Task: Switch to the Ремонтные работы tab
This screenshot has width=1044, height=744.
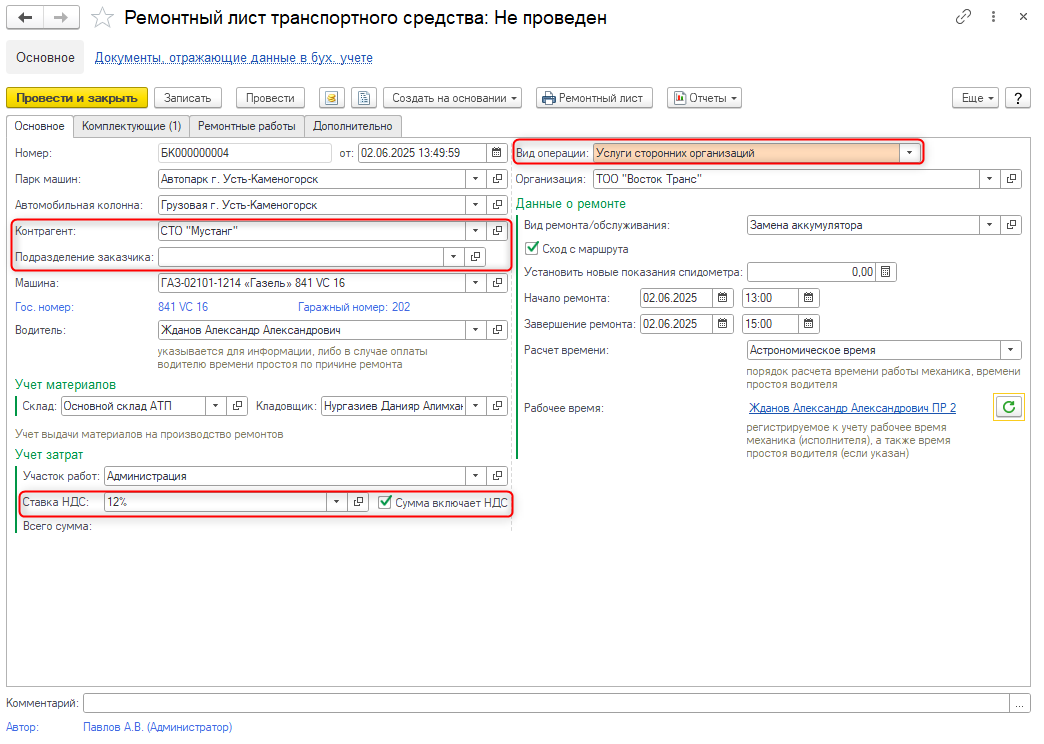Action: coord(247,126)
